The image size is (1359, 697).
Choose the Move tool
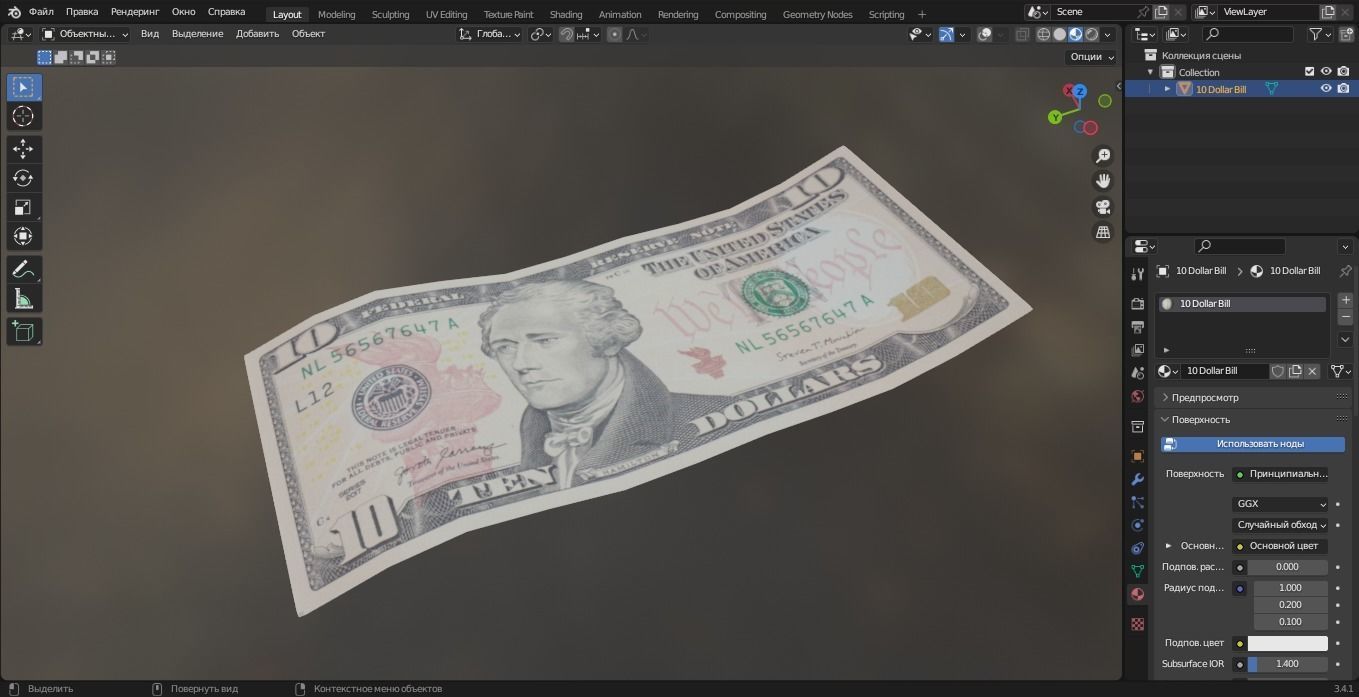pyautogui.click(x=23, y=149)
